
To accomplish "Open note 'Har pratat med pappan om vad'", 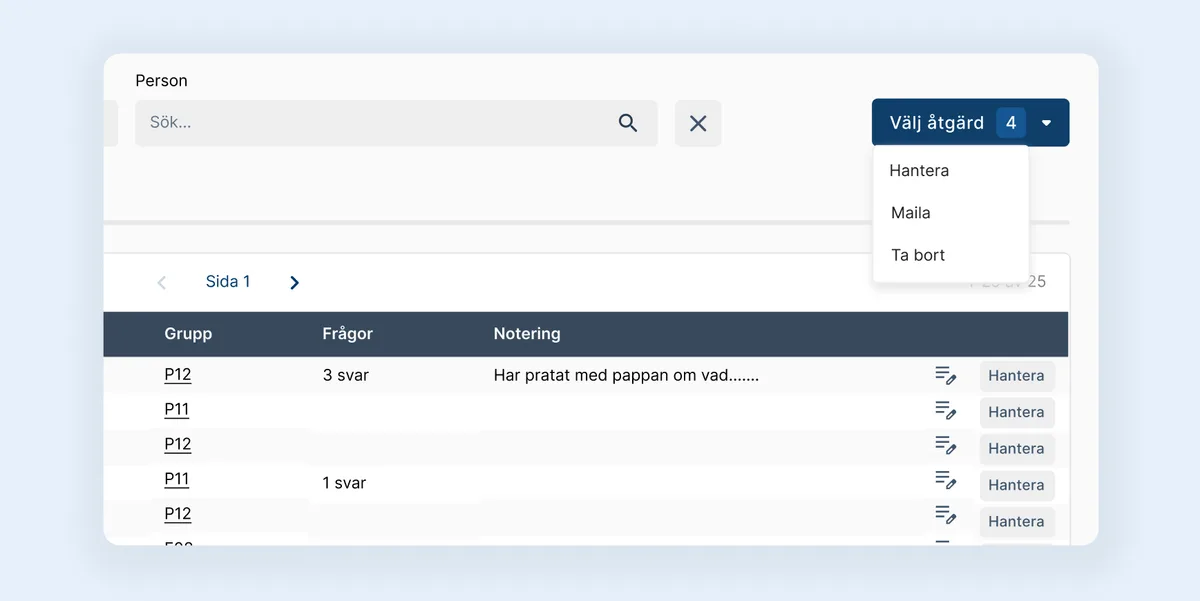I will click(626, 376).
